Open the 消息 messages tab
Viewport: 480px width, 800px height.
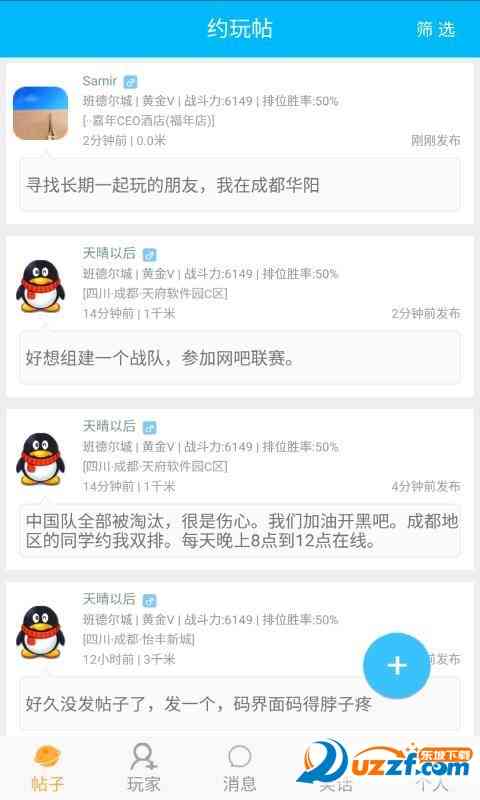pos(239,768)
